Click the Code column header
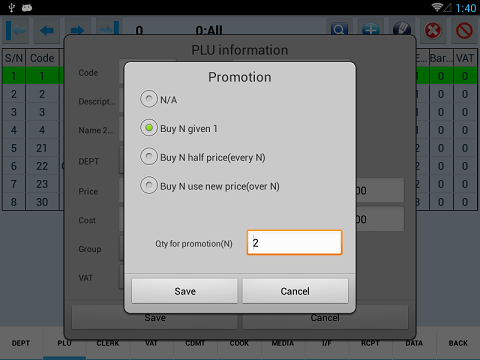This screenshot has width=480, height=360. pos(42,58)
